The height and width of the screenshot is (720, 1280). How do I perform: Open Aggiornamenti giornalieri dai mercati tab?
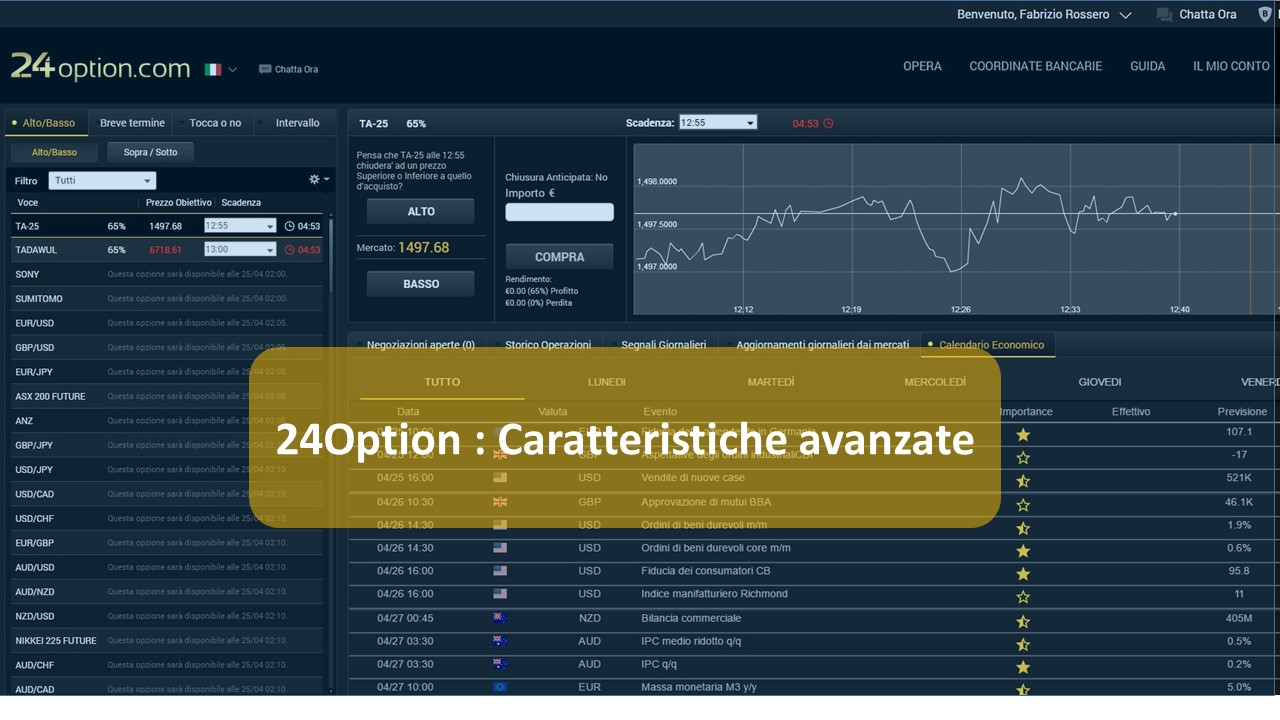click(822, 345)
